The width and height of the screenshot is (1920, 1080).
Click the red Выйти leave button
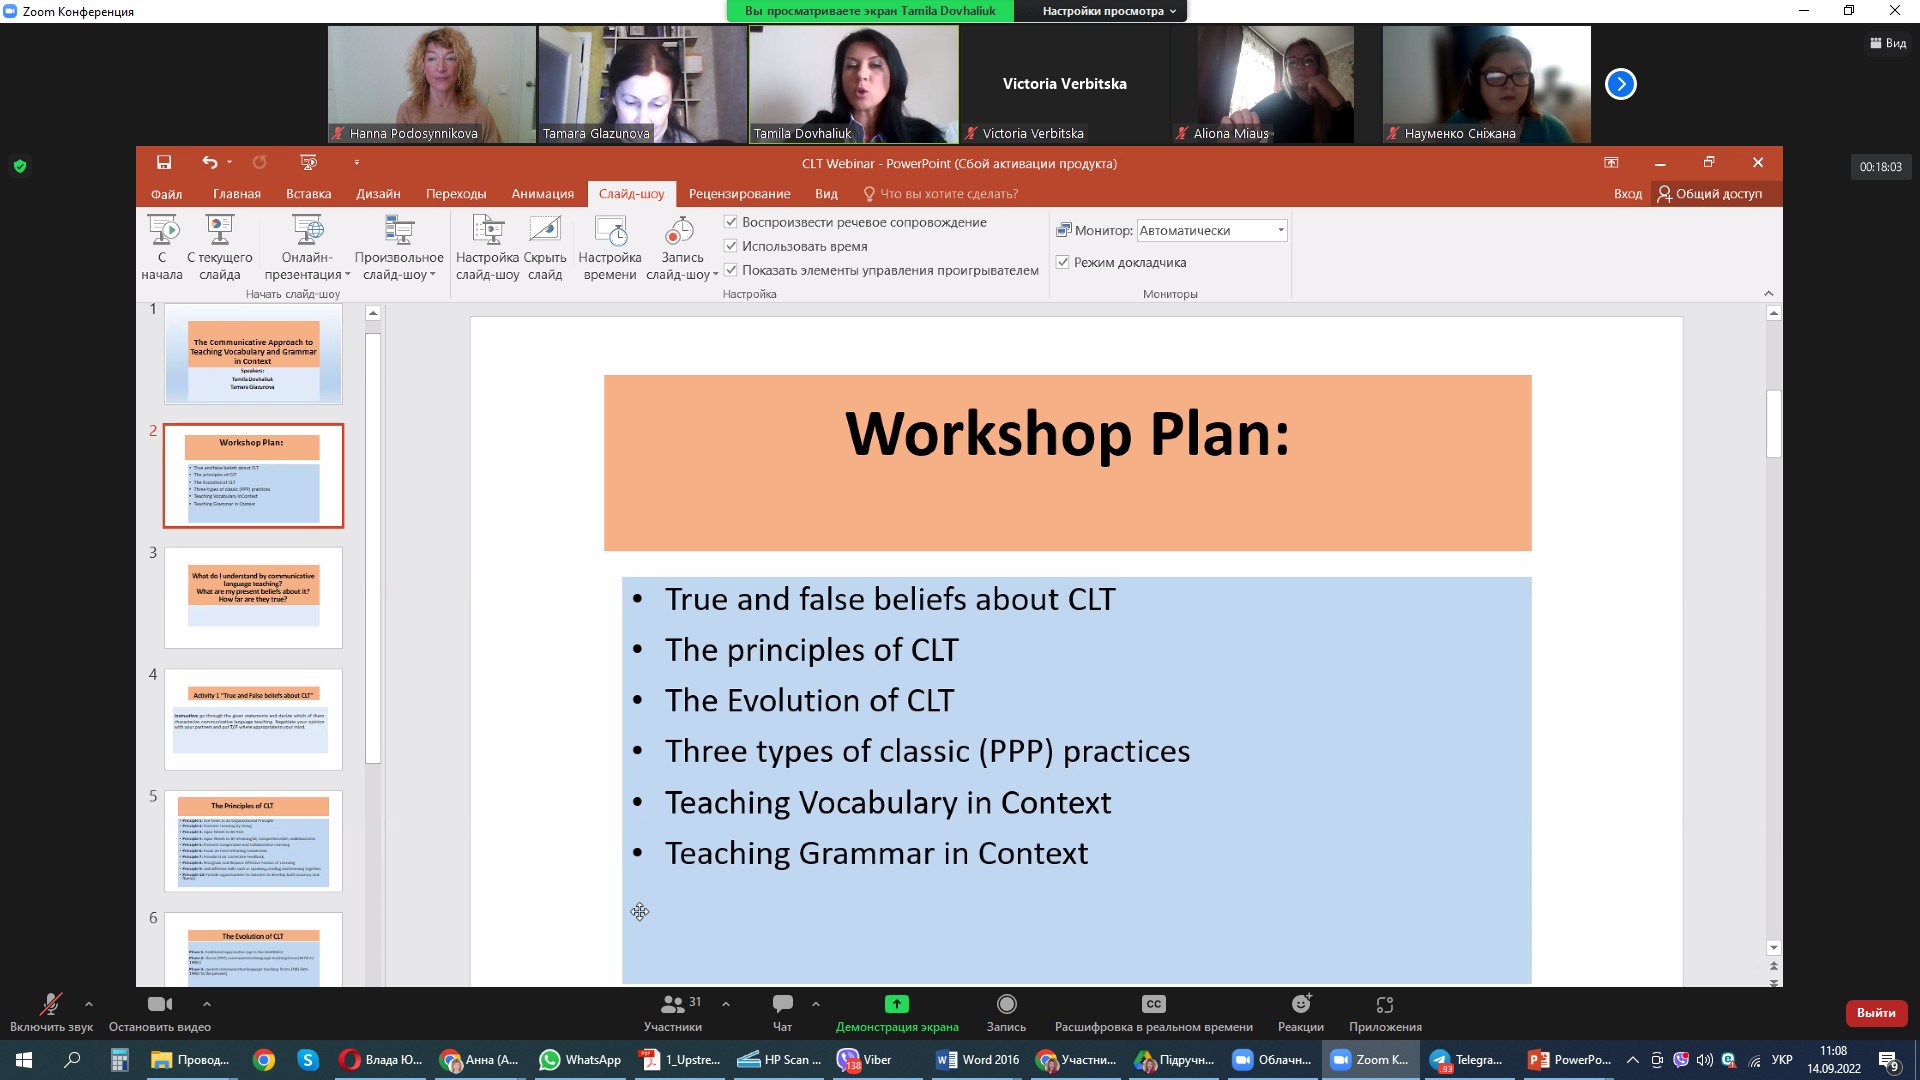tap(1875, 1013)
